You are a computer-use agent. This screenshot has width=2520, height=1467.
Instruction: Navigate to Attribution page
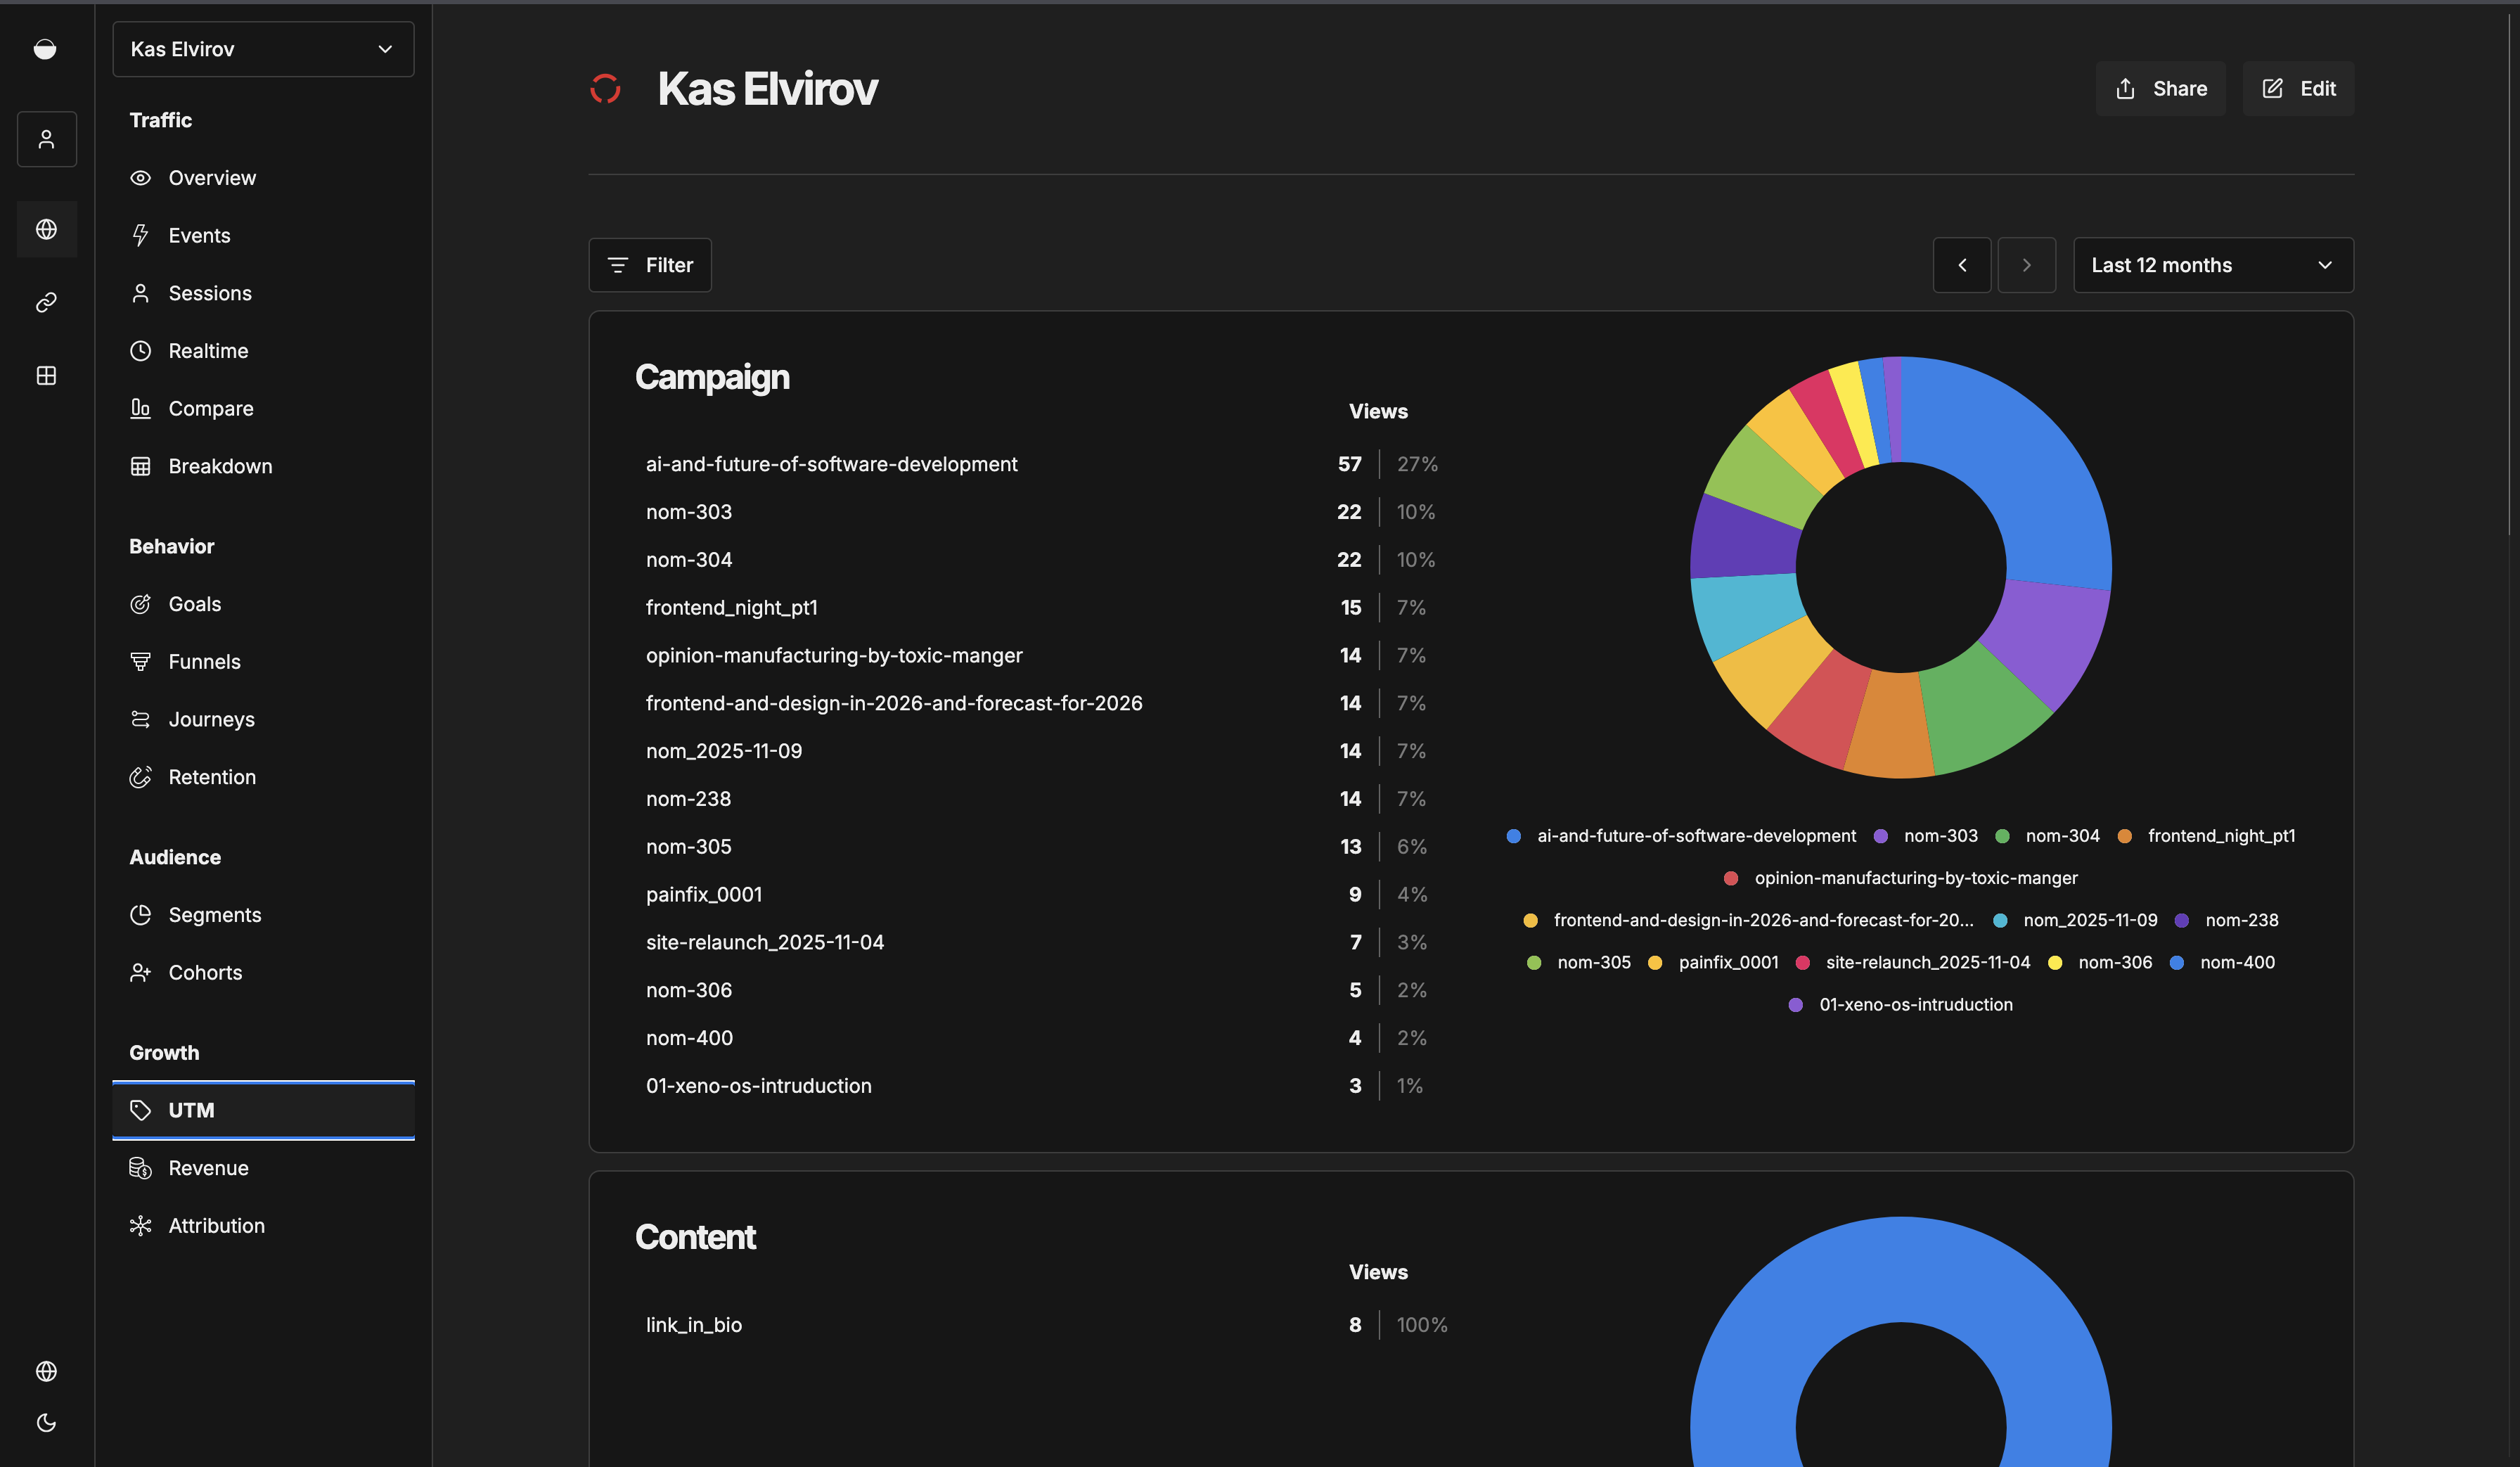pos(263,1226)
